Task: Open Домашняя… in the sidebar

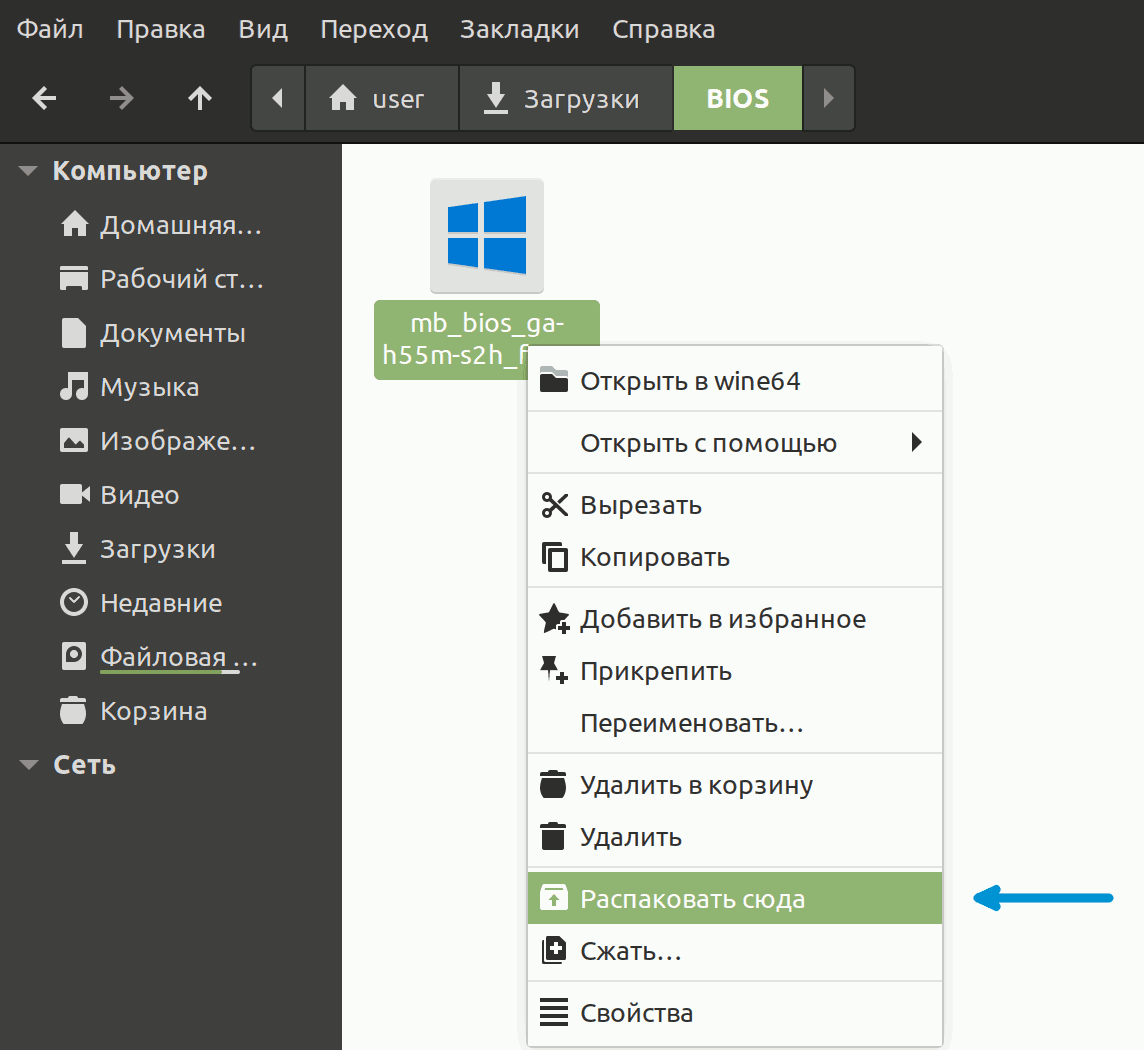Action: 181,225
